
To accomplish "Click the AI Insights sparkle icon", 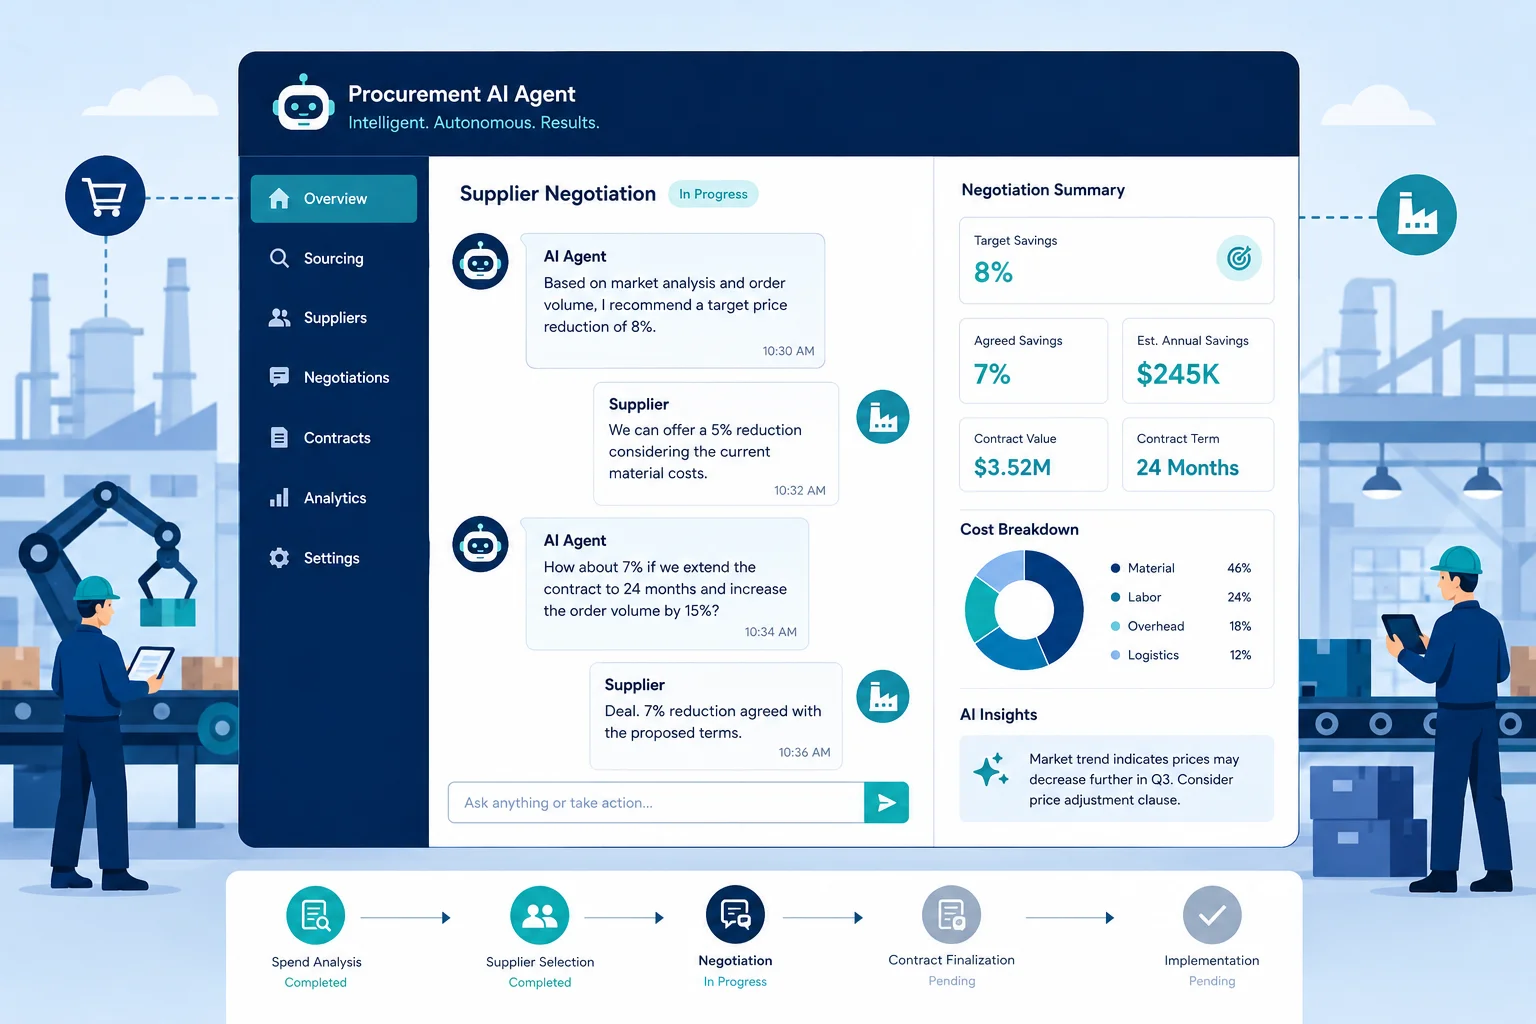I will [990, 769].
